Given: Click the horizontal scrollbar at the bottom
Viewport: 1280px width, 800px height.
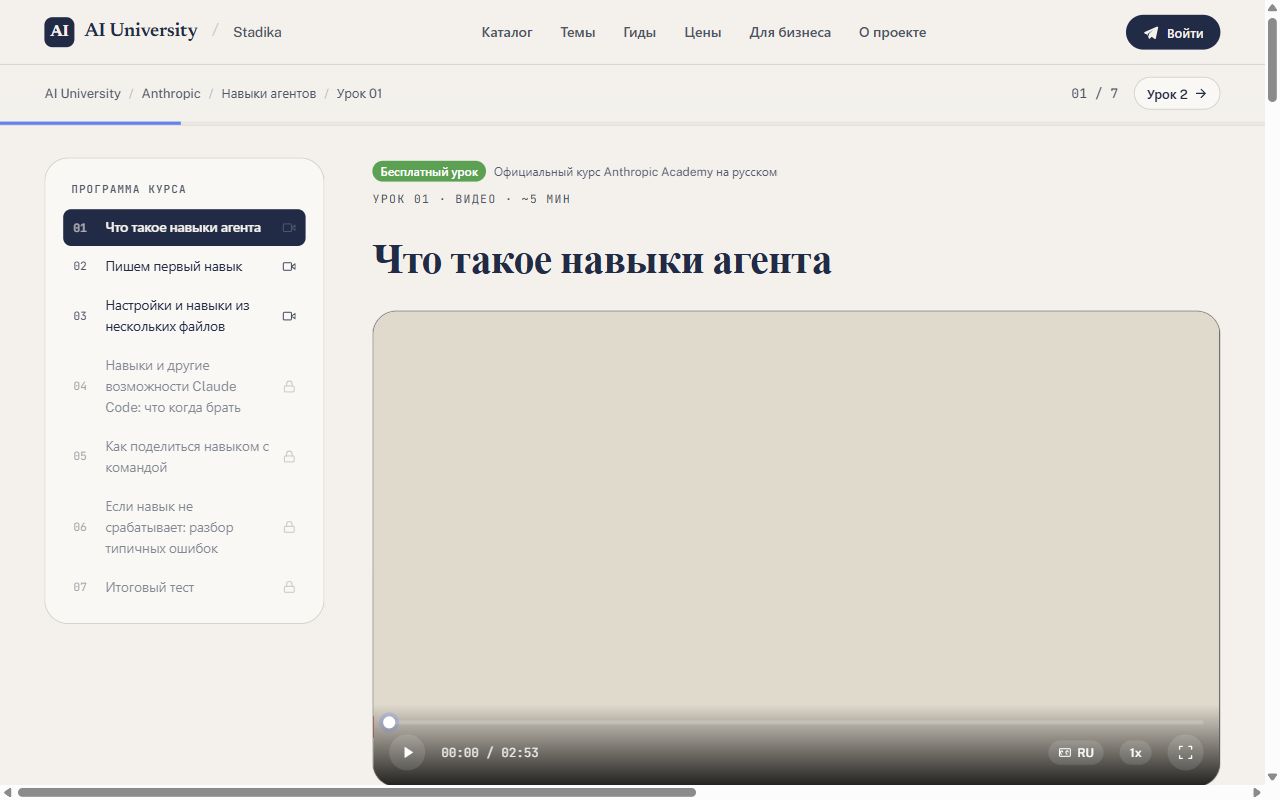Looking at the screenshot, I should (356, 792).
